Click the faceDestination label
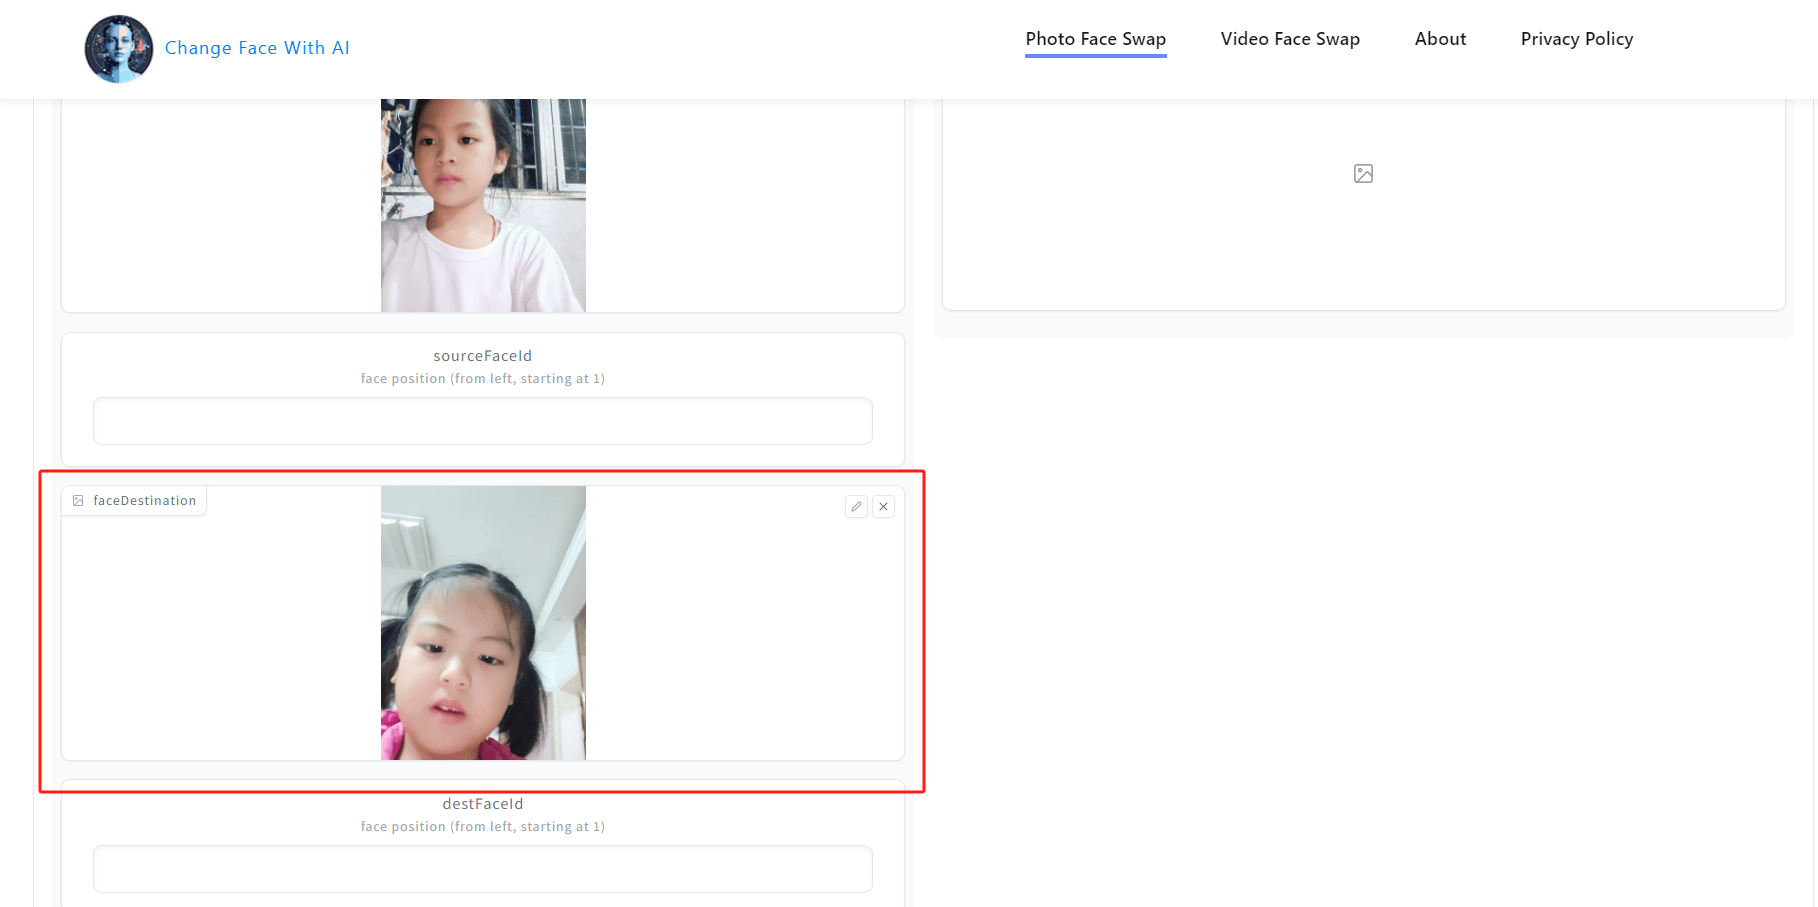The width and height of the screenshot is (1818, 907). click(x=144, y=500)
